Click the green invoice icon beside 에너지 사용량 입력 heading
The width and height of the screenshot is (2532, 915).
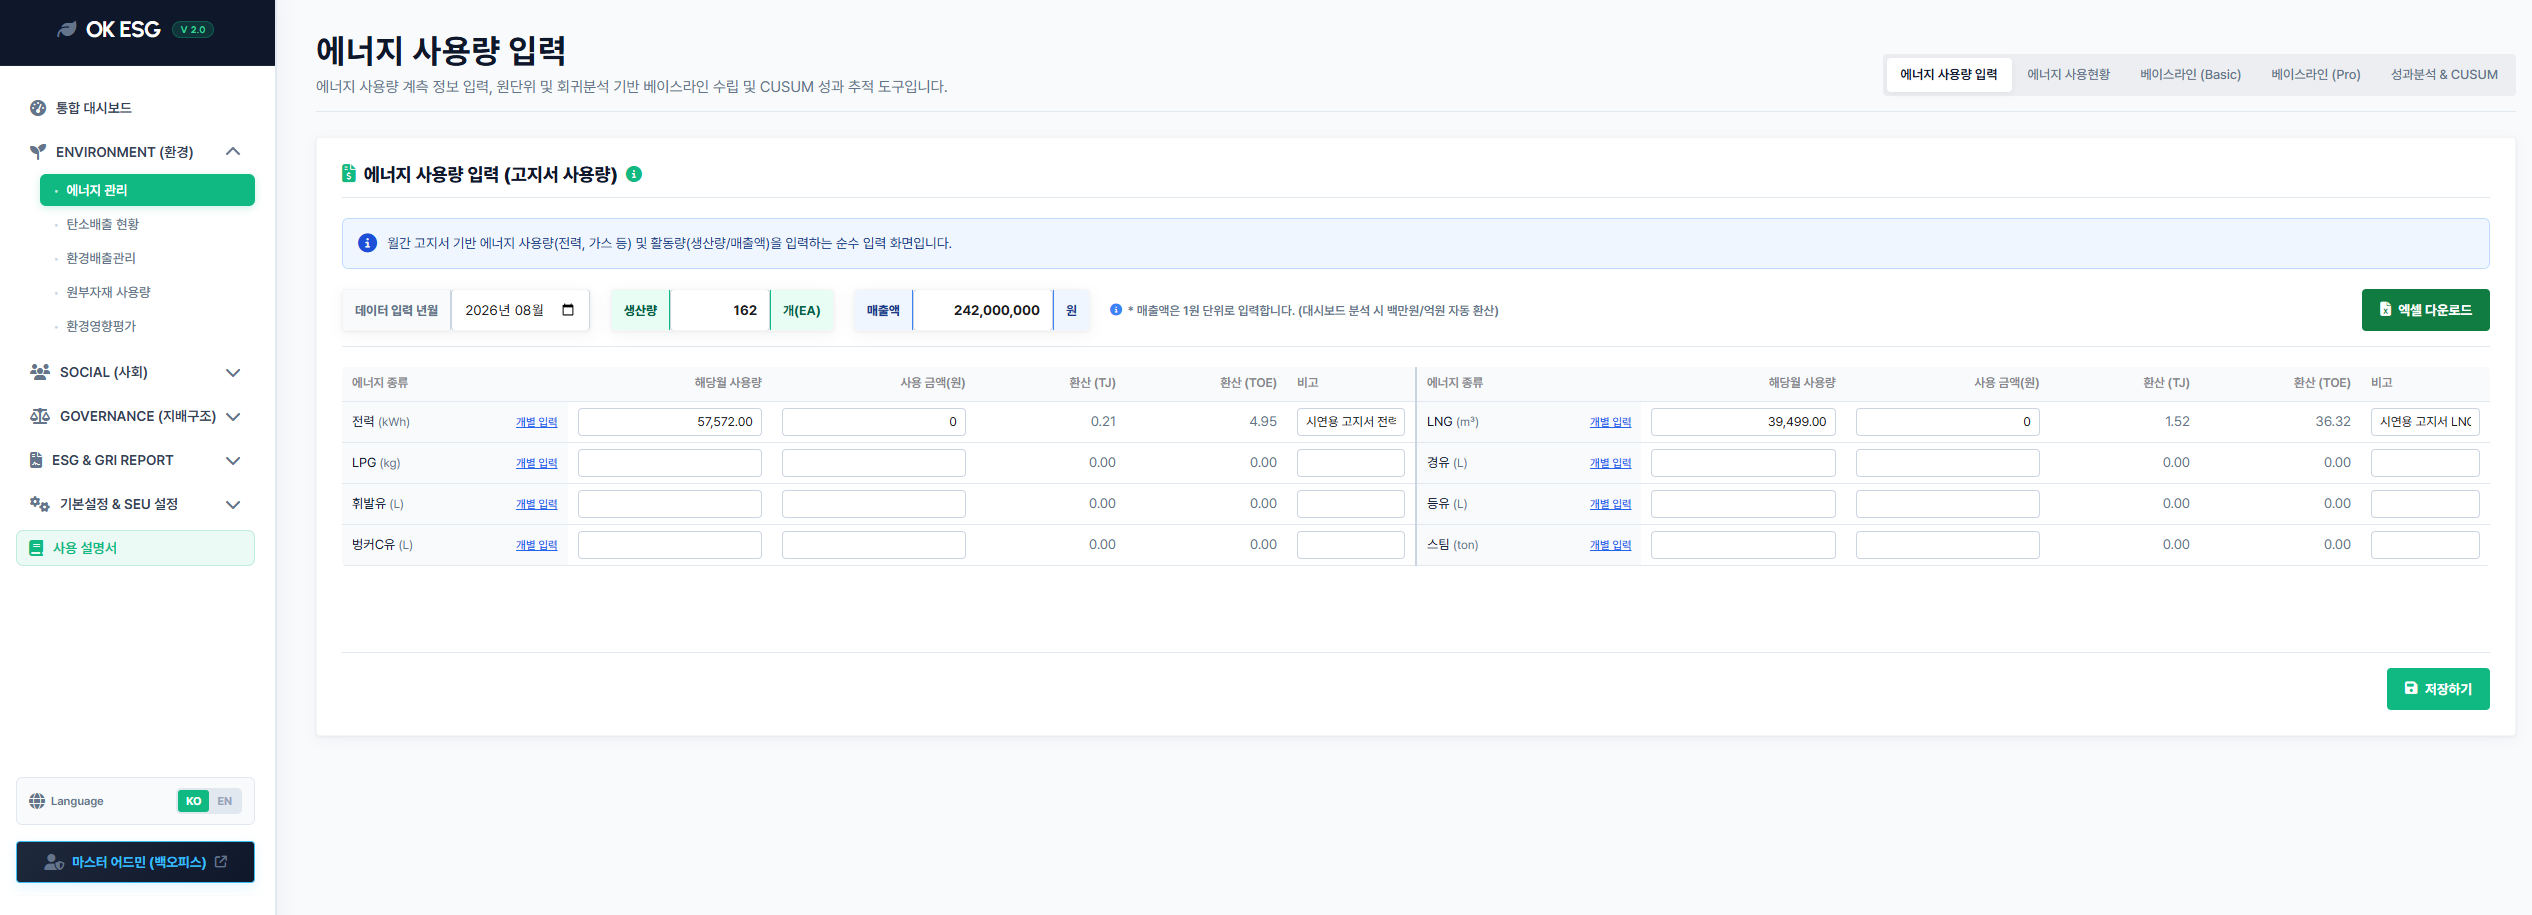click(349, 174)
